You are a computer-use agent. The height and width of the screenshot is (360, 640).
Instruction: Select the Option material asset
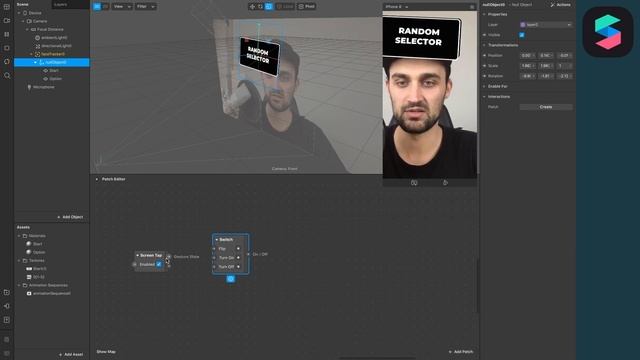(x=36, y=252)
